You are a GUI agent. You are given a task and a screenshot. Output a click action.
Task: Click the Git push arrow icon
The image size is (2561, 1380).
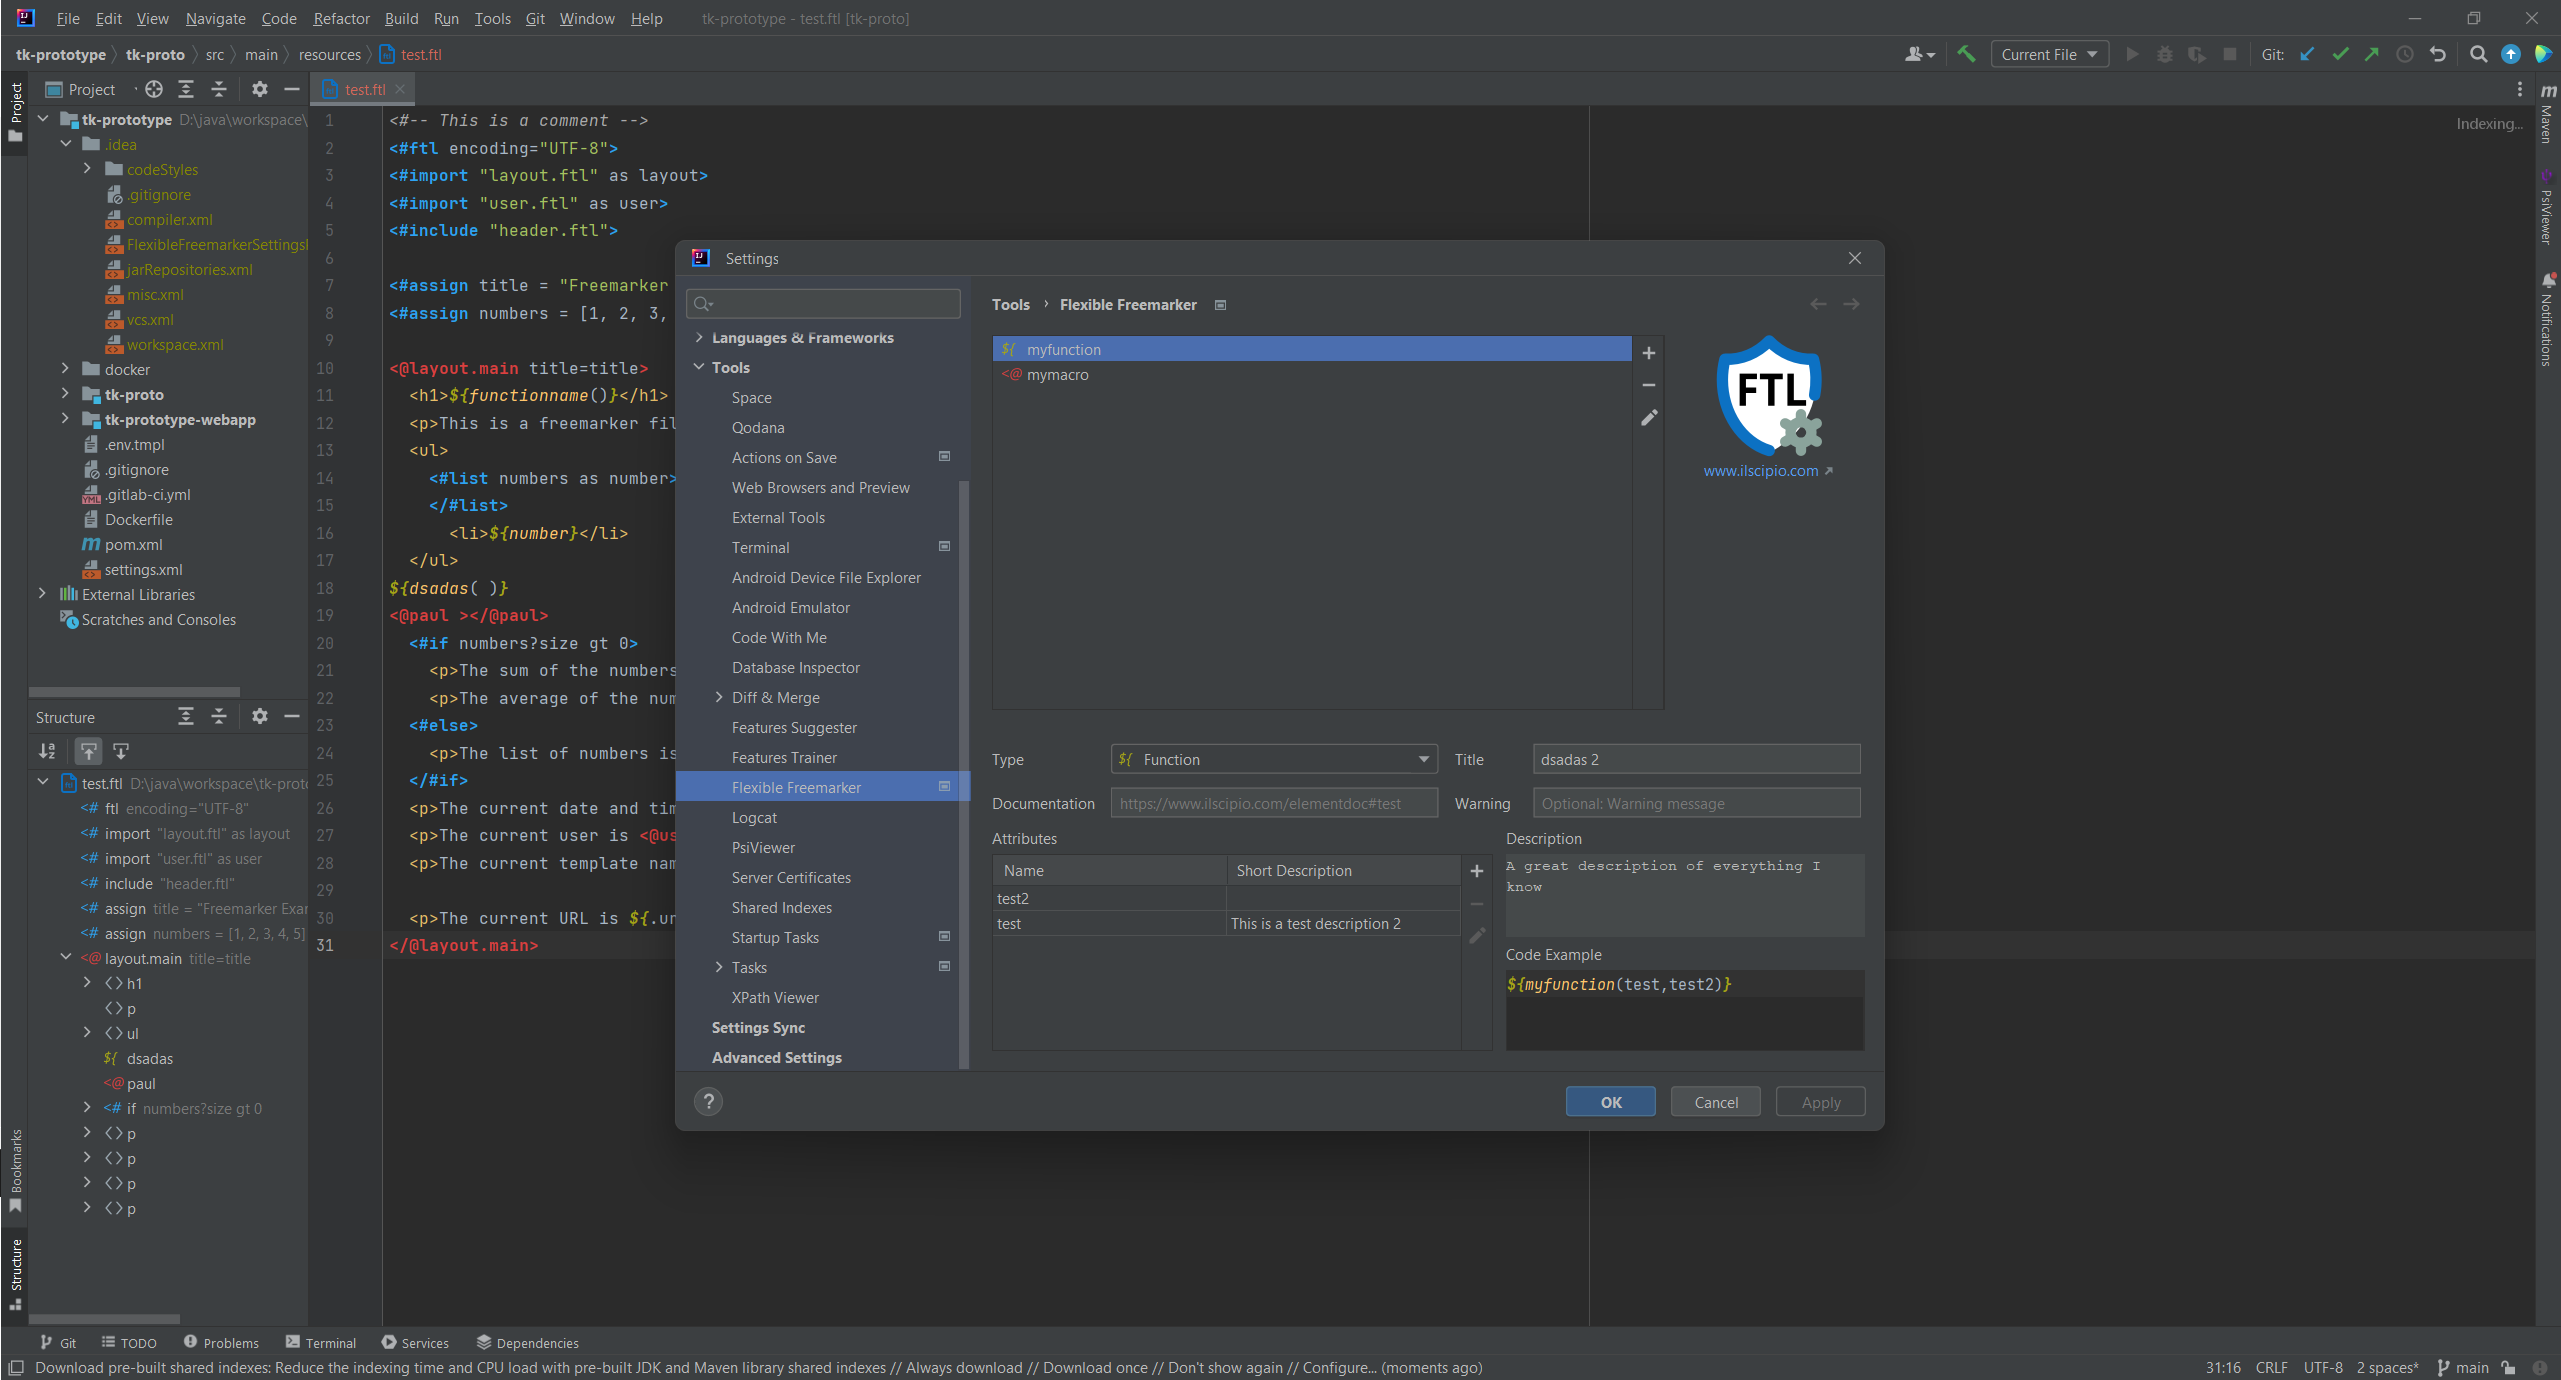pyautogui.click(x=2372, y=54)
